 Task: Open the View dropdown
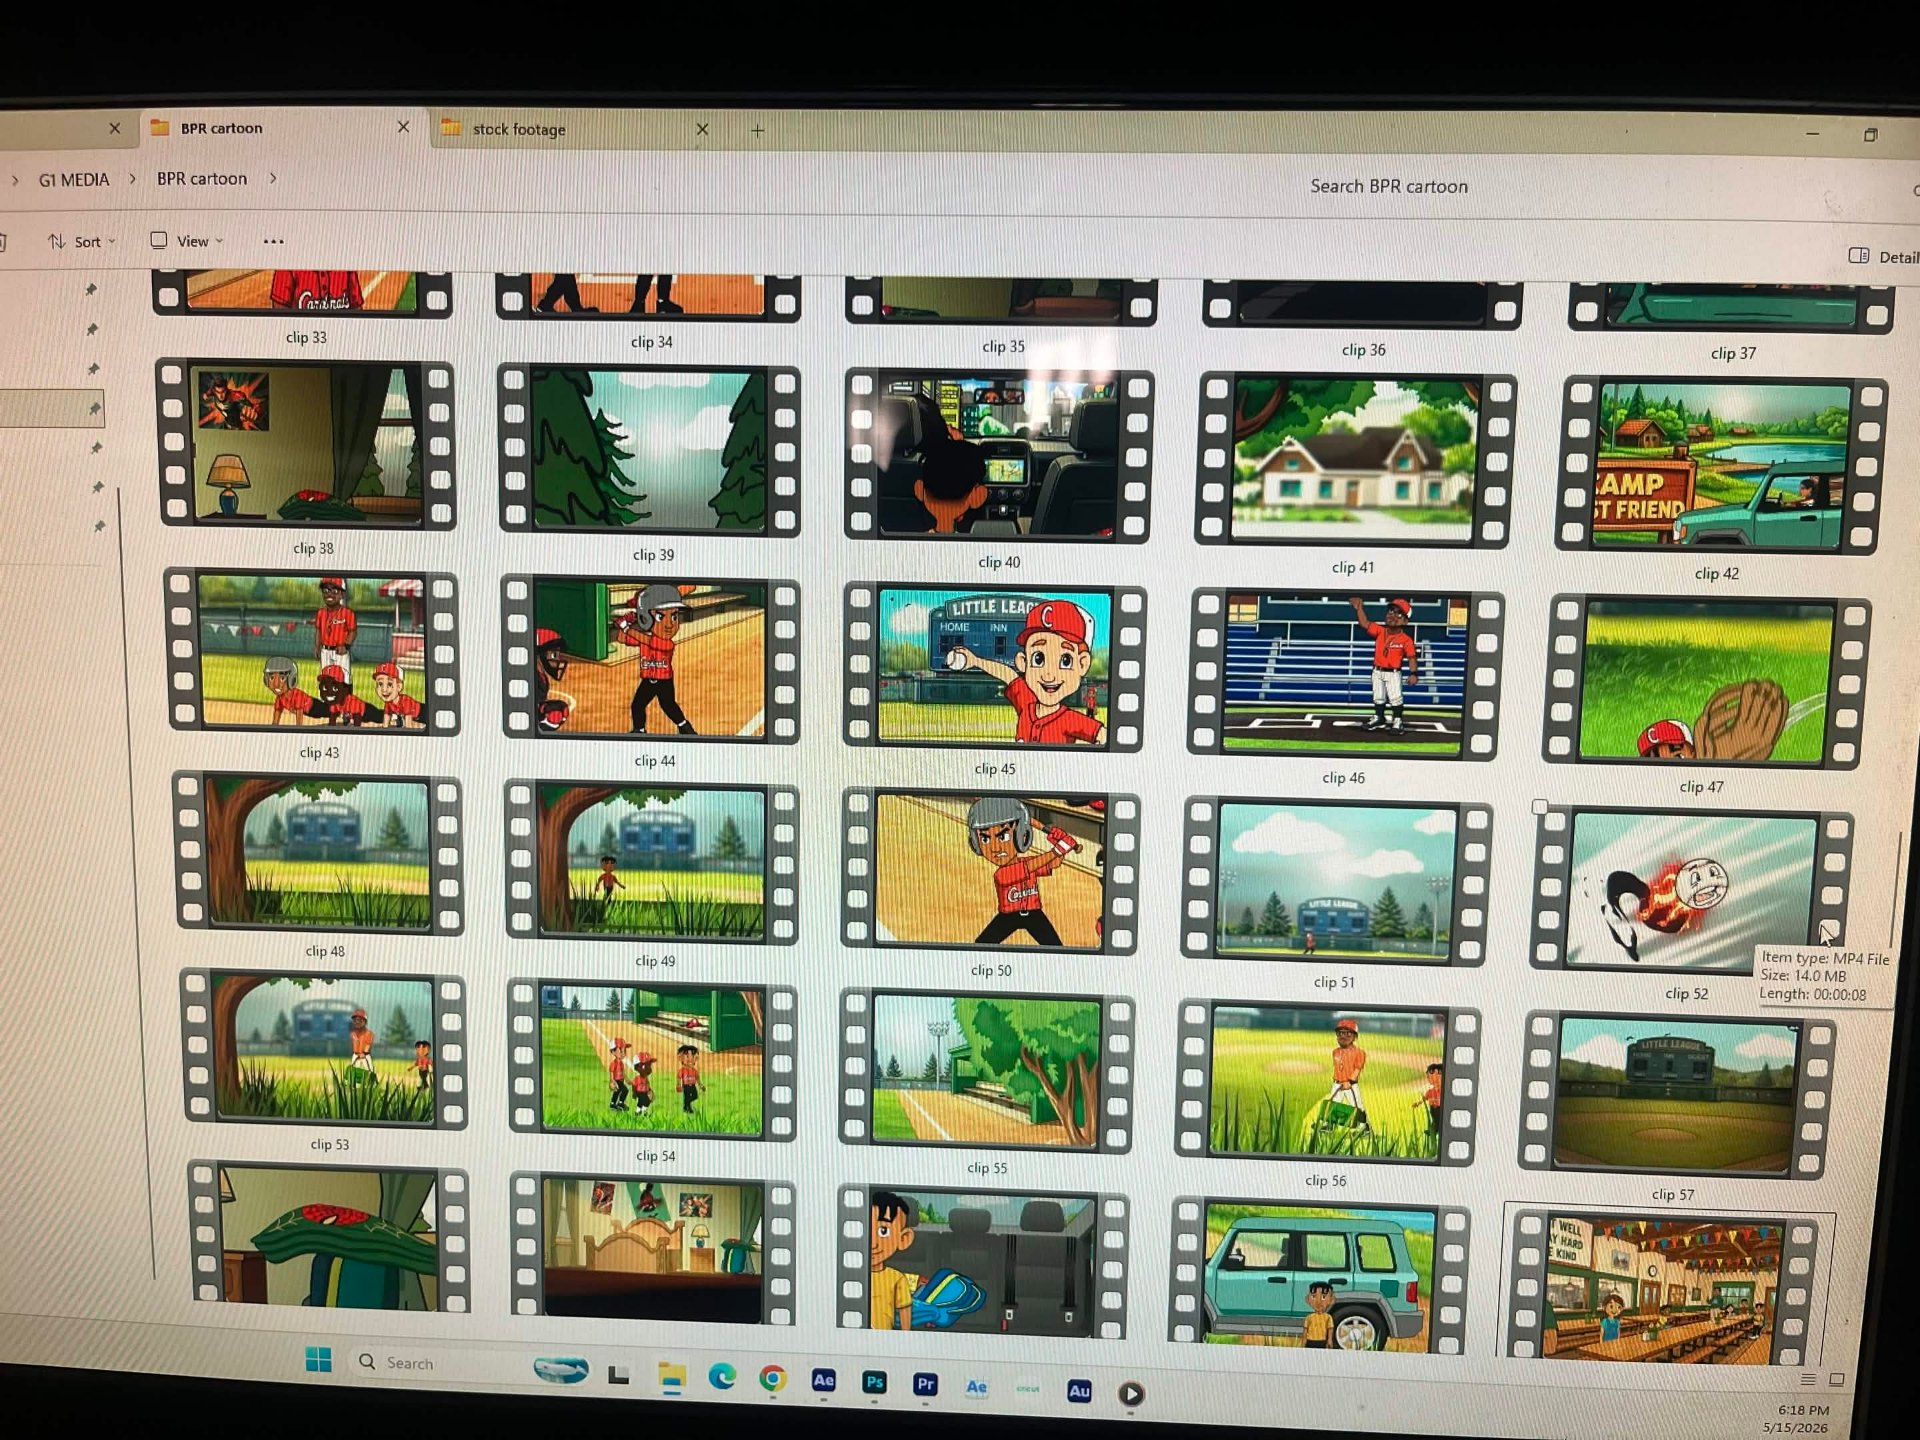coord(187,241)
